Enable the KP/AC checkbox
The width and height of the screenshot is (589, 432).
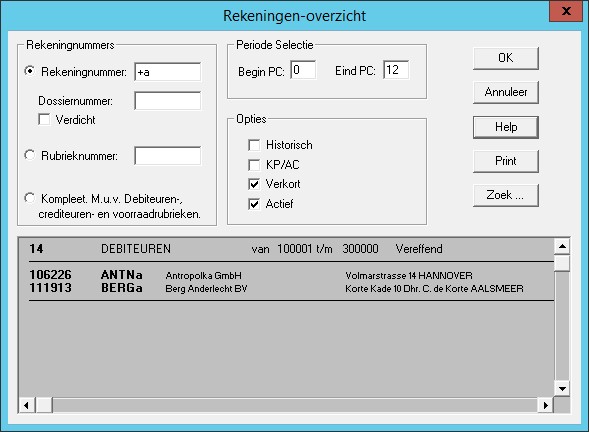[x=254, y=165]
